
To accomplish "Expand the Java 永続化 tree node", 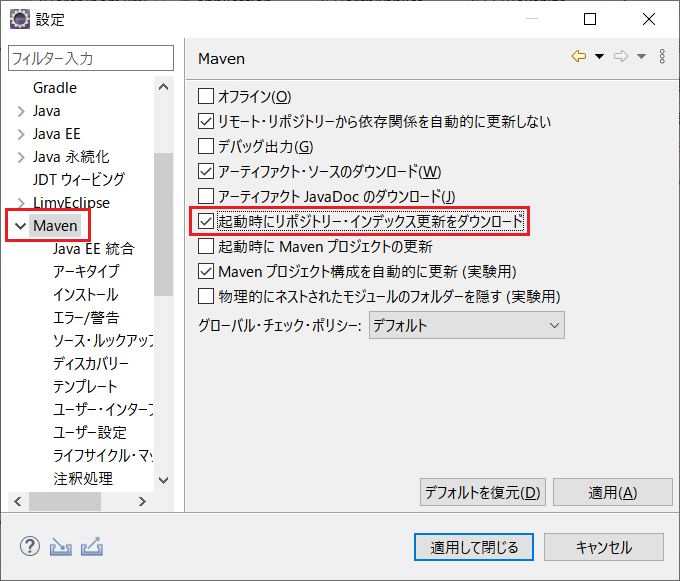I will click(x=21, y=157).
